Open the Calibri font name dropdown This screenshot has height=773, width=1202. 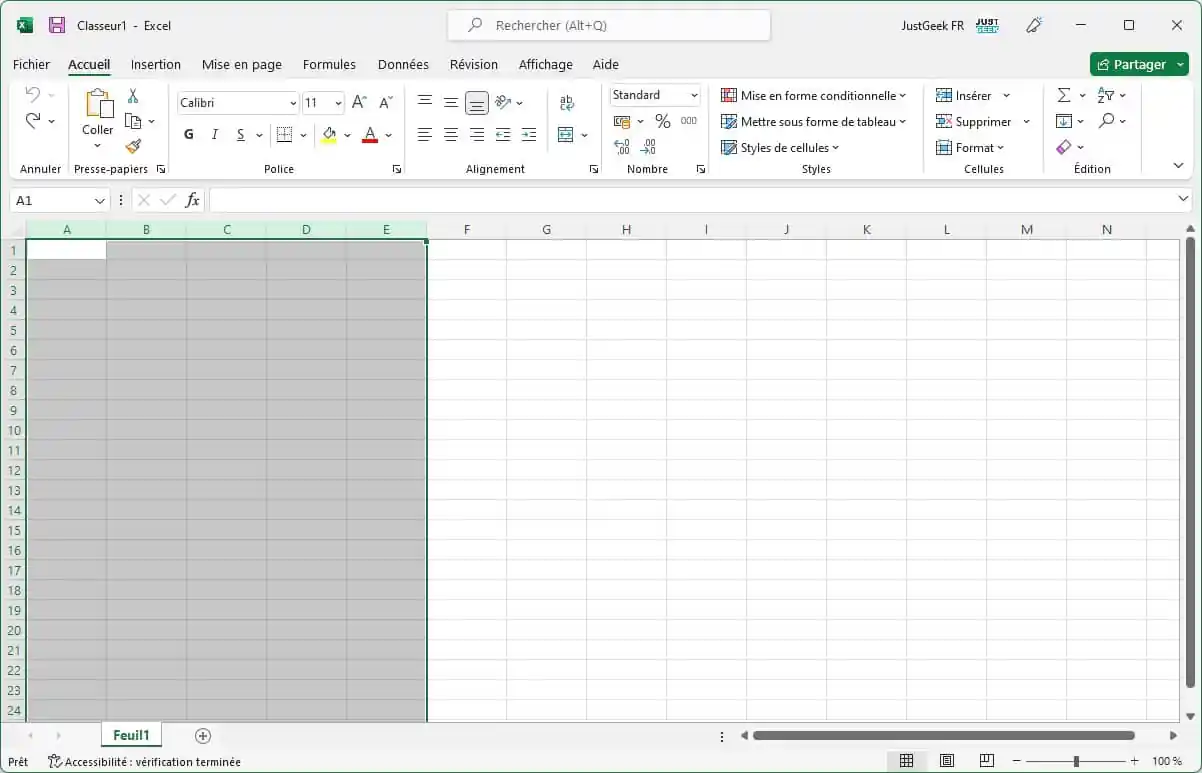point(293,103)
